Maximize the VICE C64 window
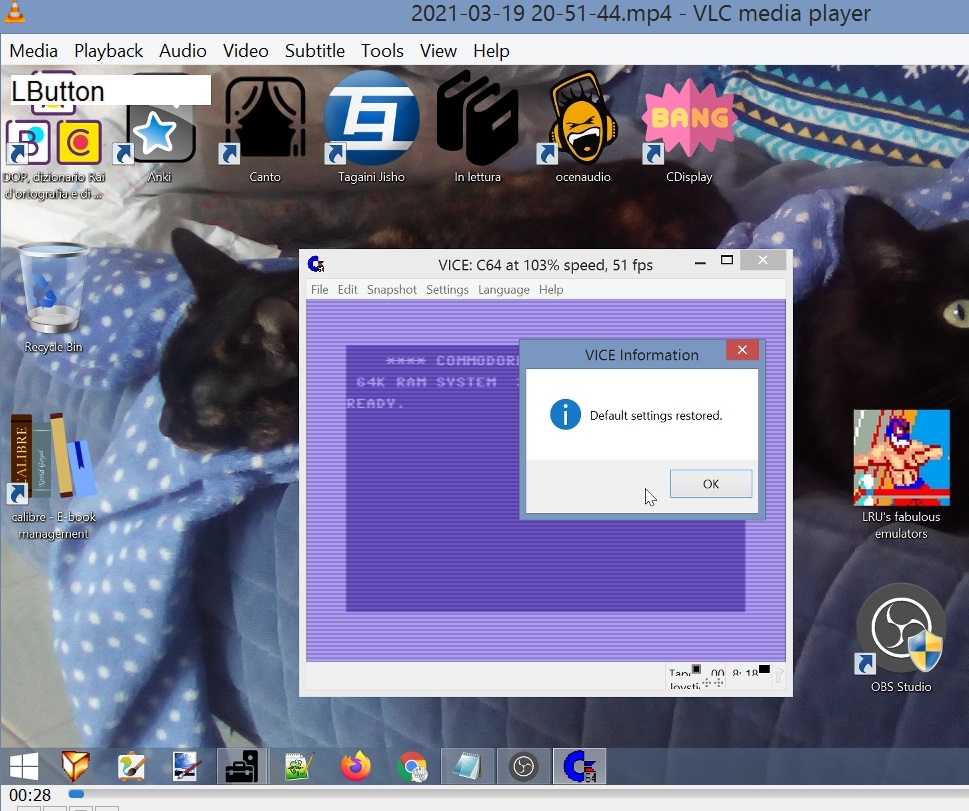This screenshot has width=969, height=811. click(727, 260)
